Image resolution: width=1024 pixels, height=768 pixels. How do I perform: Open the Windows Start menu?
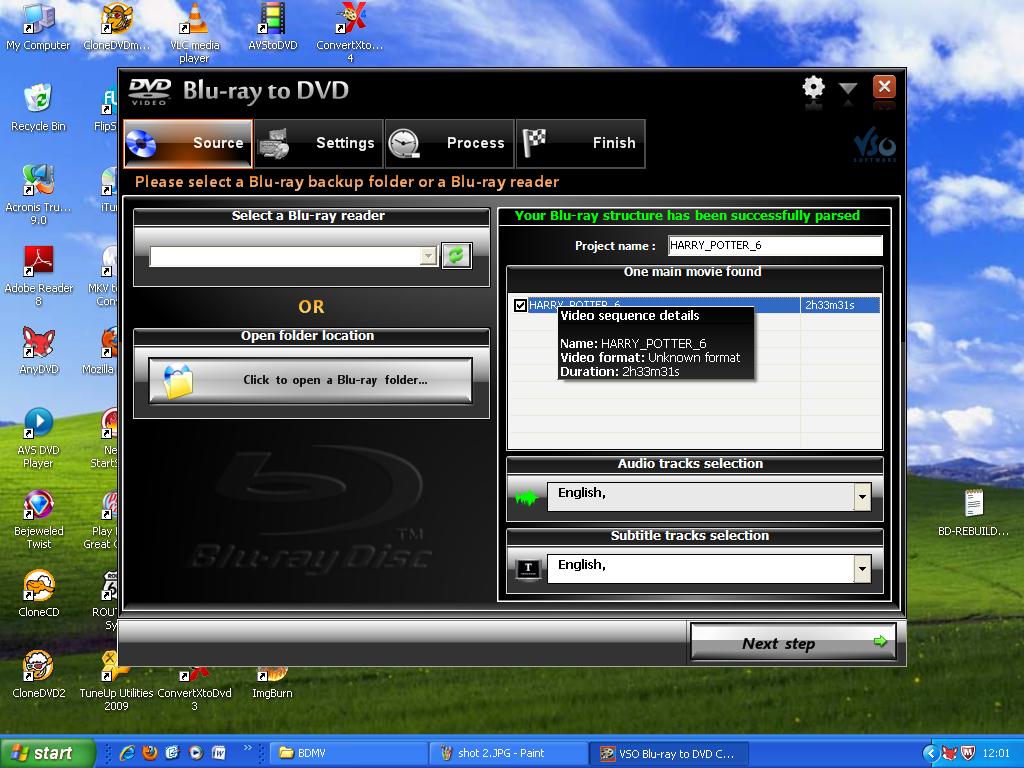pyautogui.click(x=47, y=753)
